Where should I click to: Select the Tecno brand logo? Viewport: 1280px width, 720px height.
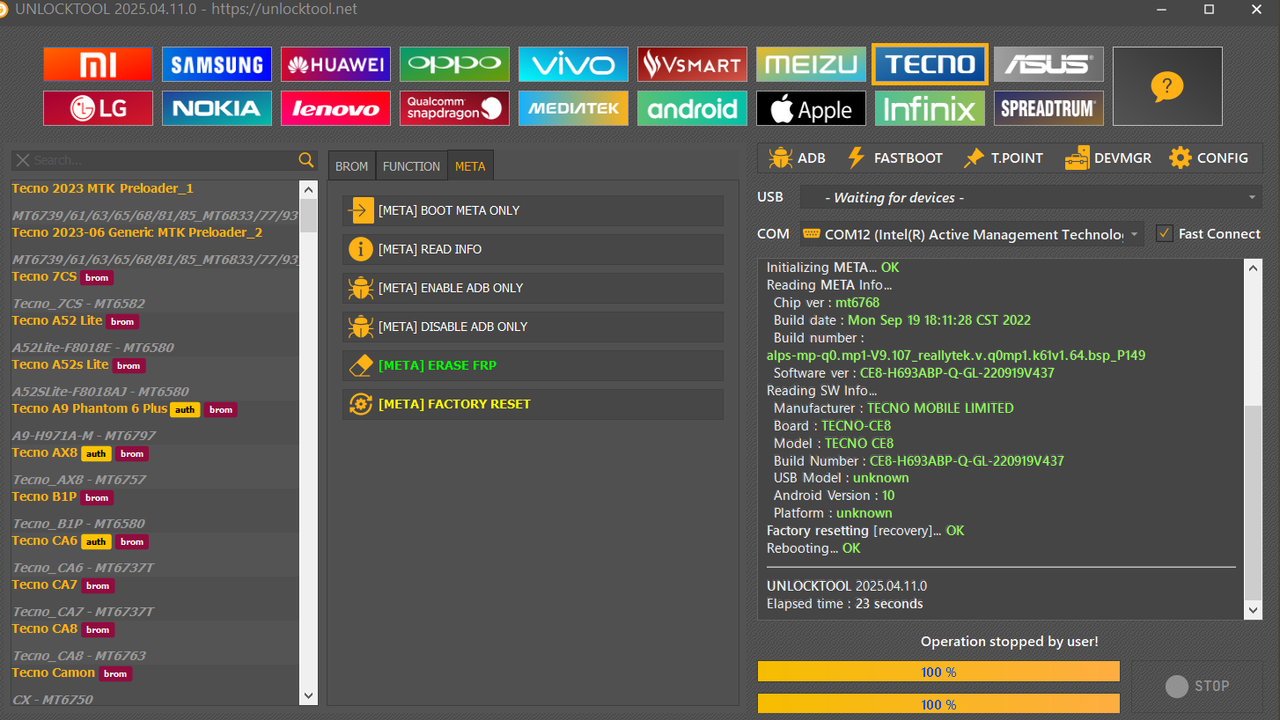click(930, 65)
